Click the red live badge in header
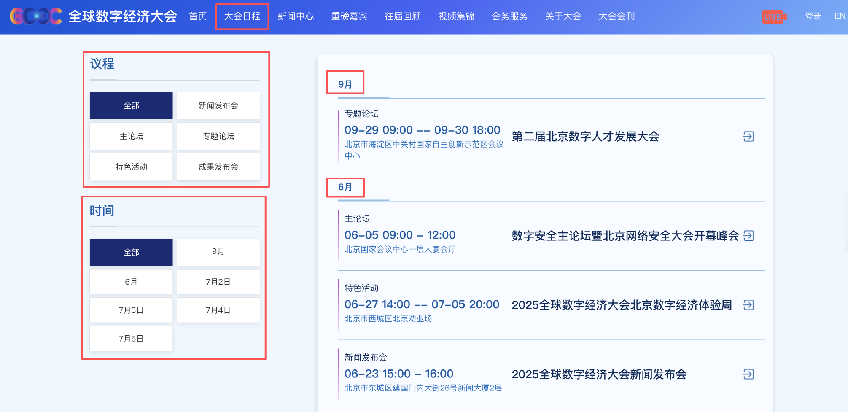Image resolution: width=848 pixels, height=412 pixels. coord(773,17)
